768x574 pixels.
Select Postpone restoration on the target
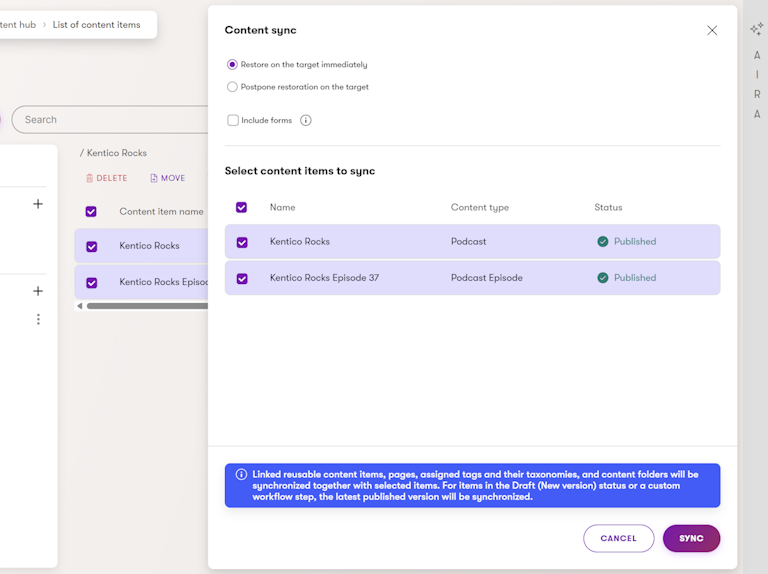232,87
